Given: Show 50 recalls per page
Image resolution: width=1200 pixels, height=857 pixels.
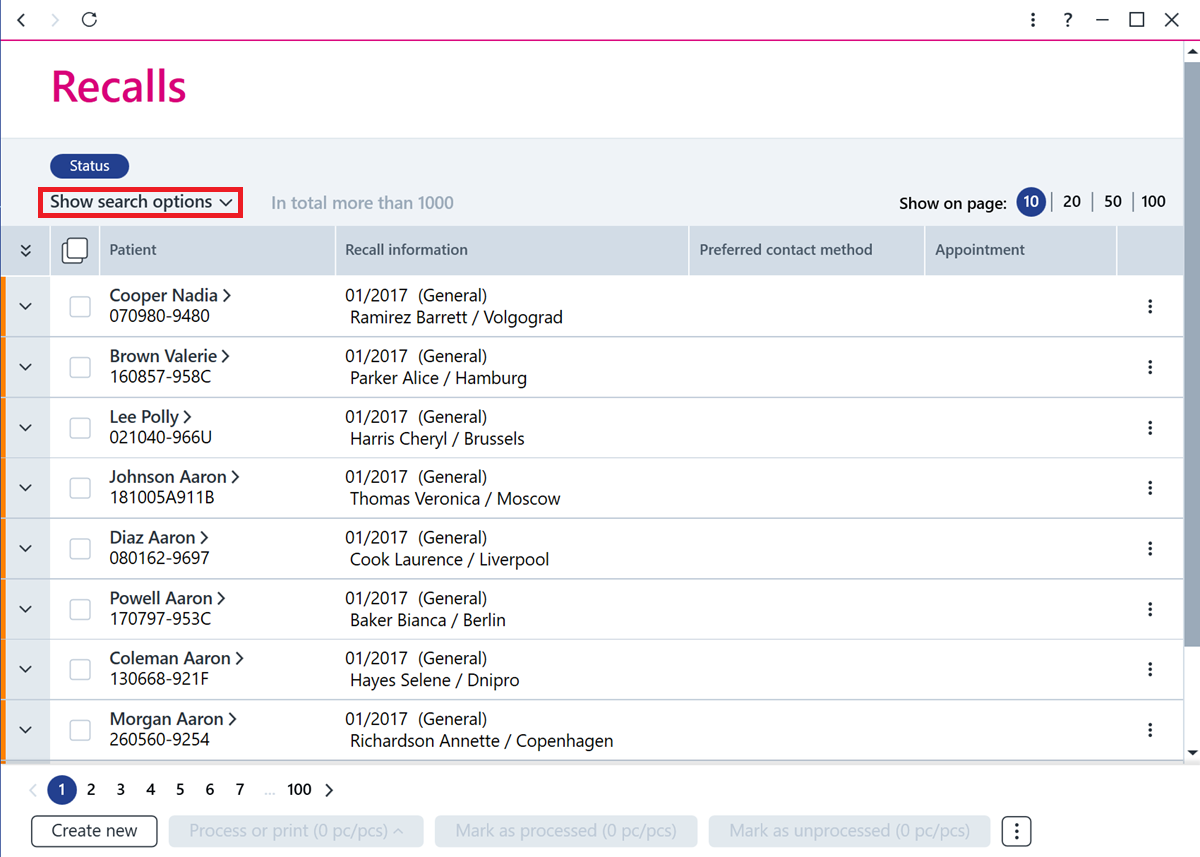Looking at the screenshot, I should click(x=1113, y=202).
